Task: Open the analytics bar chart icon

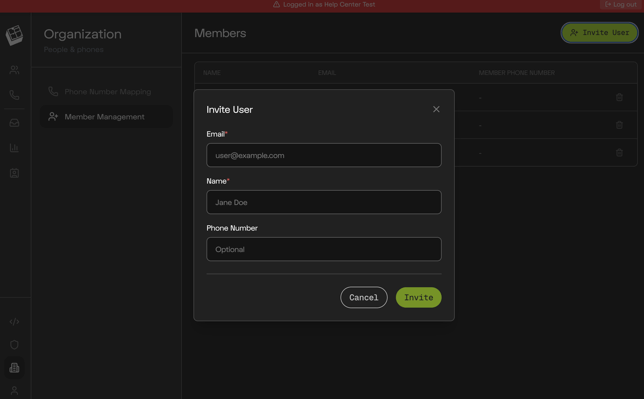Action: click(14, 148)
